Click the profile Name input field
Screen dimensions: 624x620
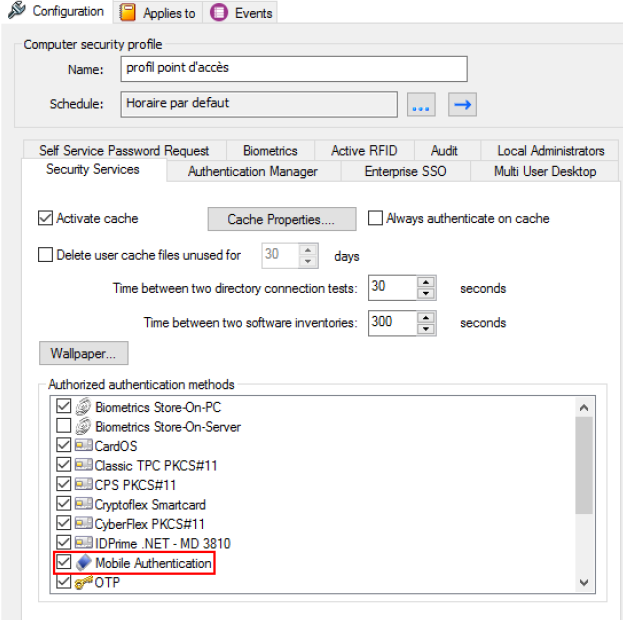(294, 69)
